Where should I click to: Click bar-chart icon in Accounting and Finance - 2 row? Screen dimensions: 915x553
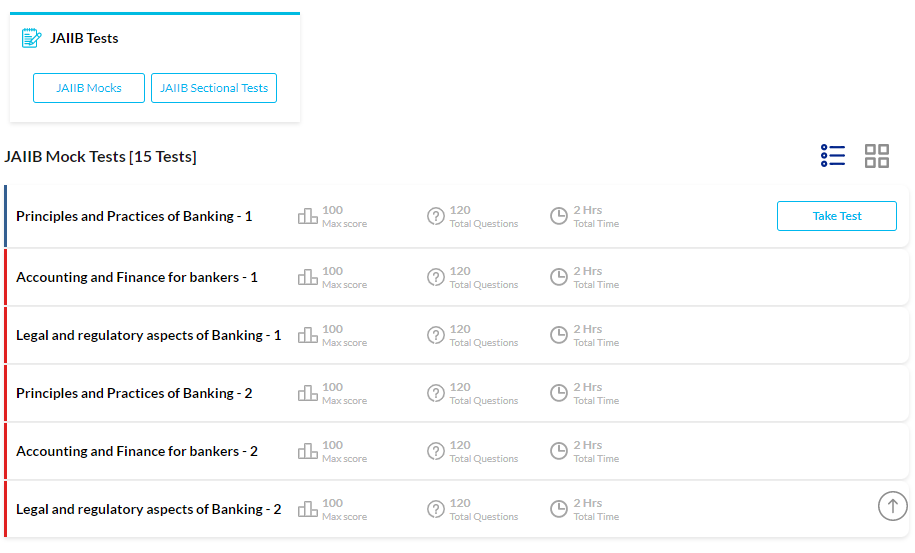[x=308, y=451]
